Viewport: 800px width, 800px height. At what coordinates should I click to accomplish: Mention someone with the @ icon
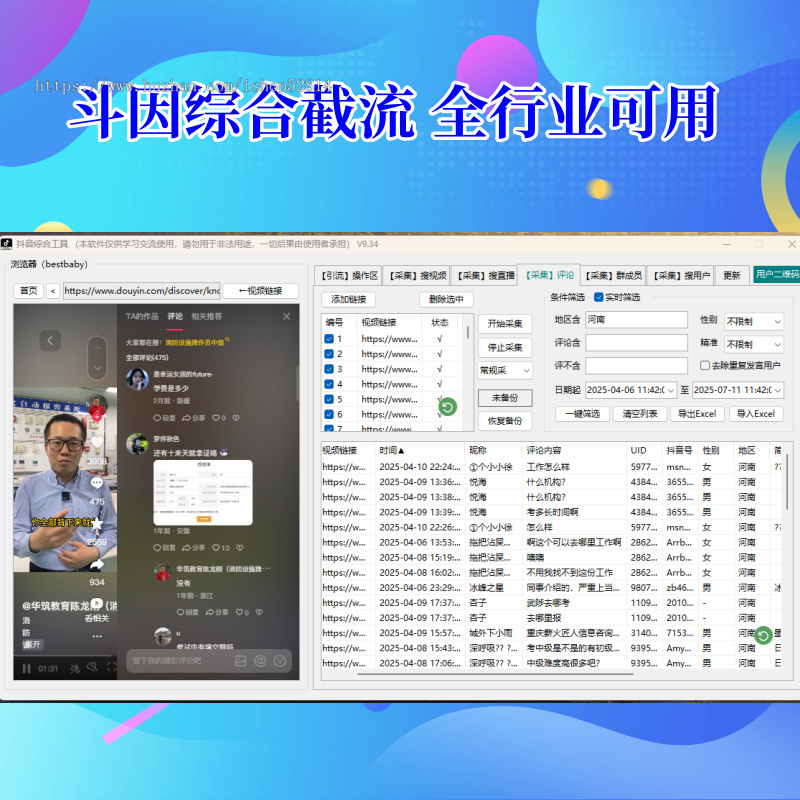(x=260, y=661)
